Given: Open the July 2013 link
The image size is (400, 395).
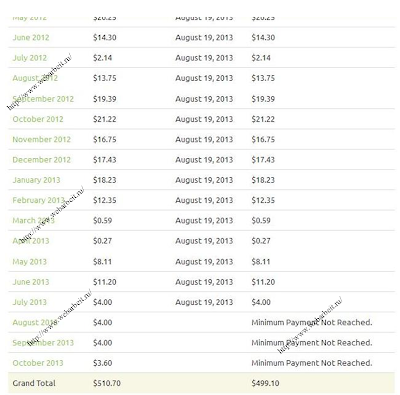Looking at the screenshot, I should pyautogui.click(x=30, y=302).
